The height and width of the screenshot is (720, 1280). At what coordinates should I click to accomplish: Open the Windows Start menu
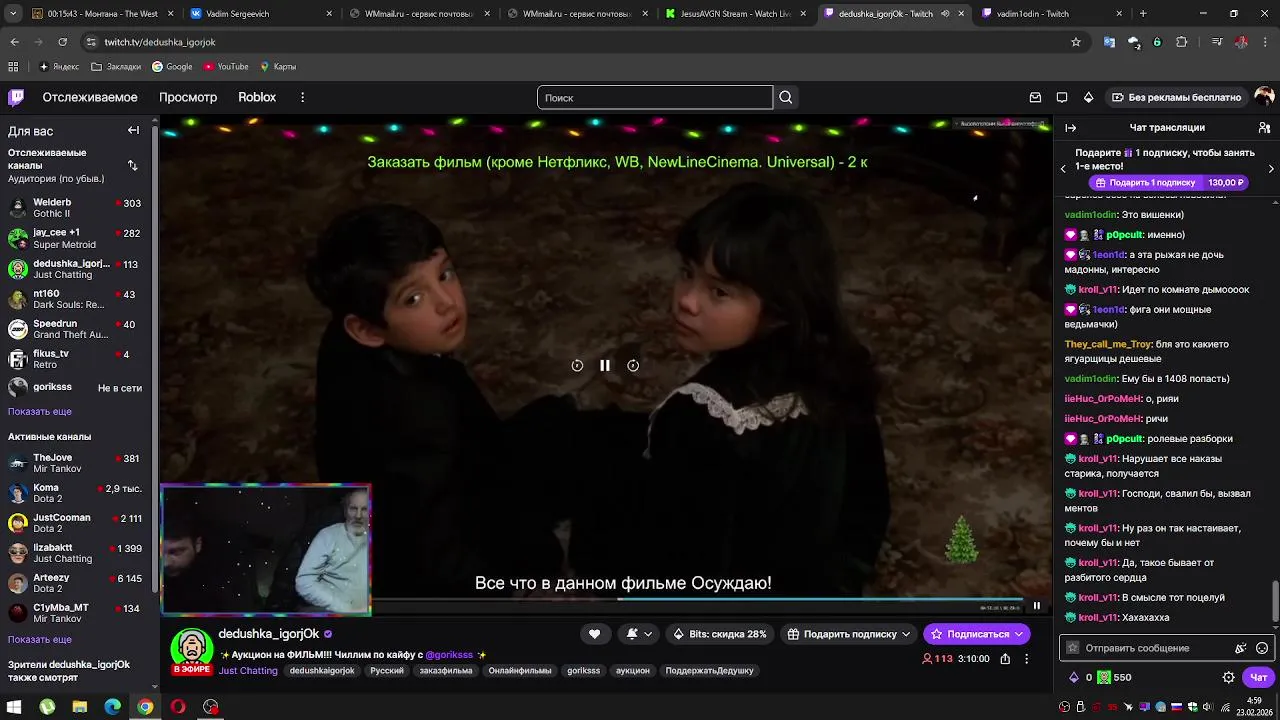tap(14, 706)
